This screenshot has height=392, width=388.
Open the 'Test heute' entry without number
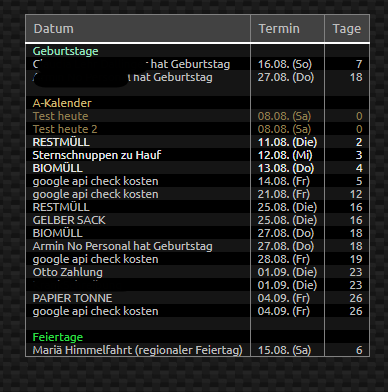click(x=61, y=116)
